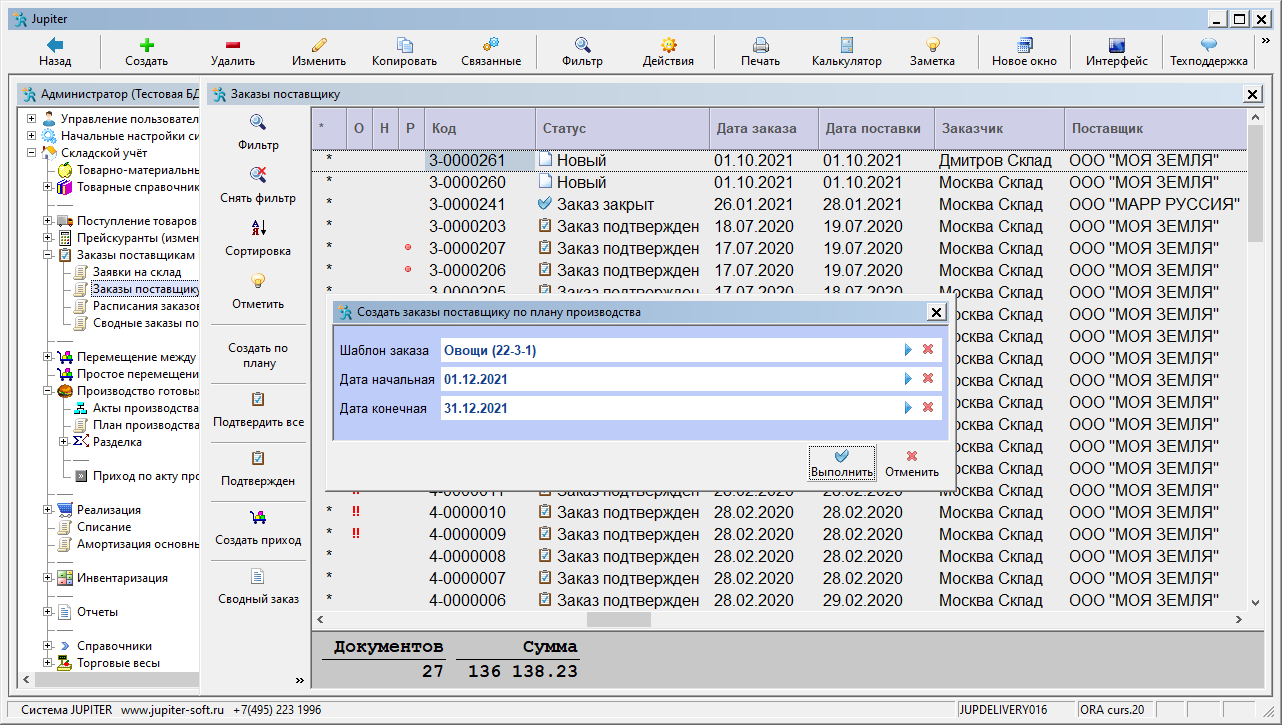Clear the Шаблон заказа field
The height and width of the screenshot is (725, 1282).
click(928, 350)
